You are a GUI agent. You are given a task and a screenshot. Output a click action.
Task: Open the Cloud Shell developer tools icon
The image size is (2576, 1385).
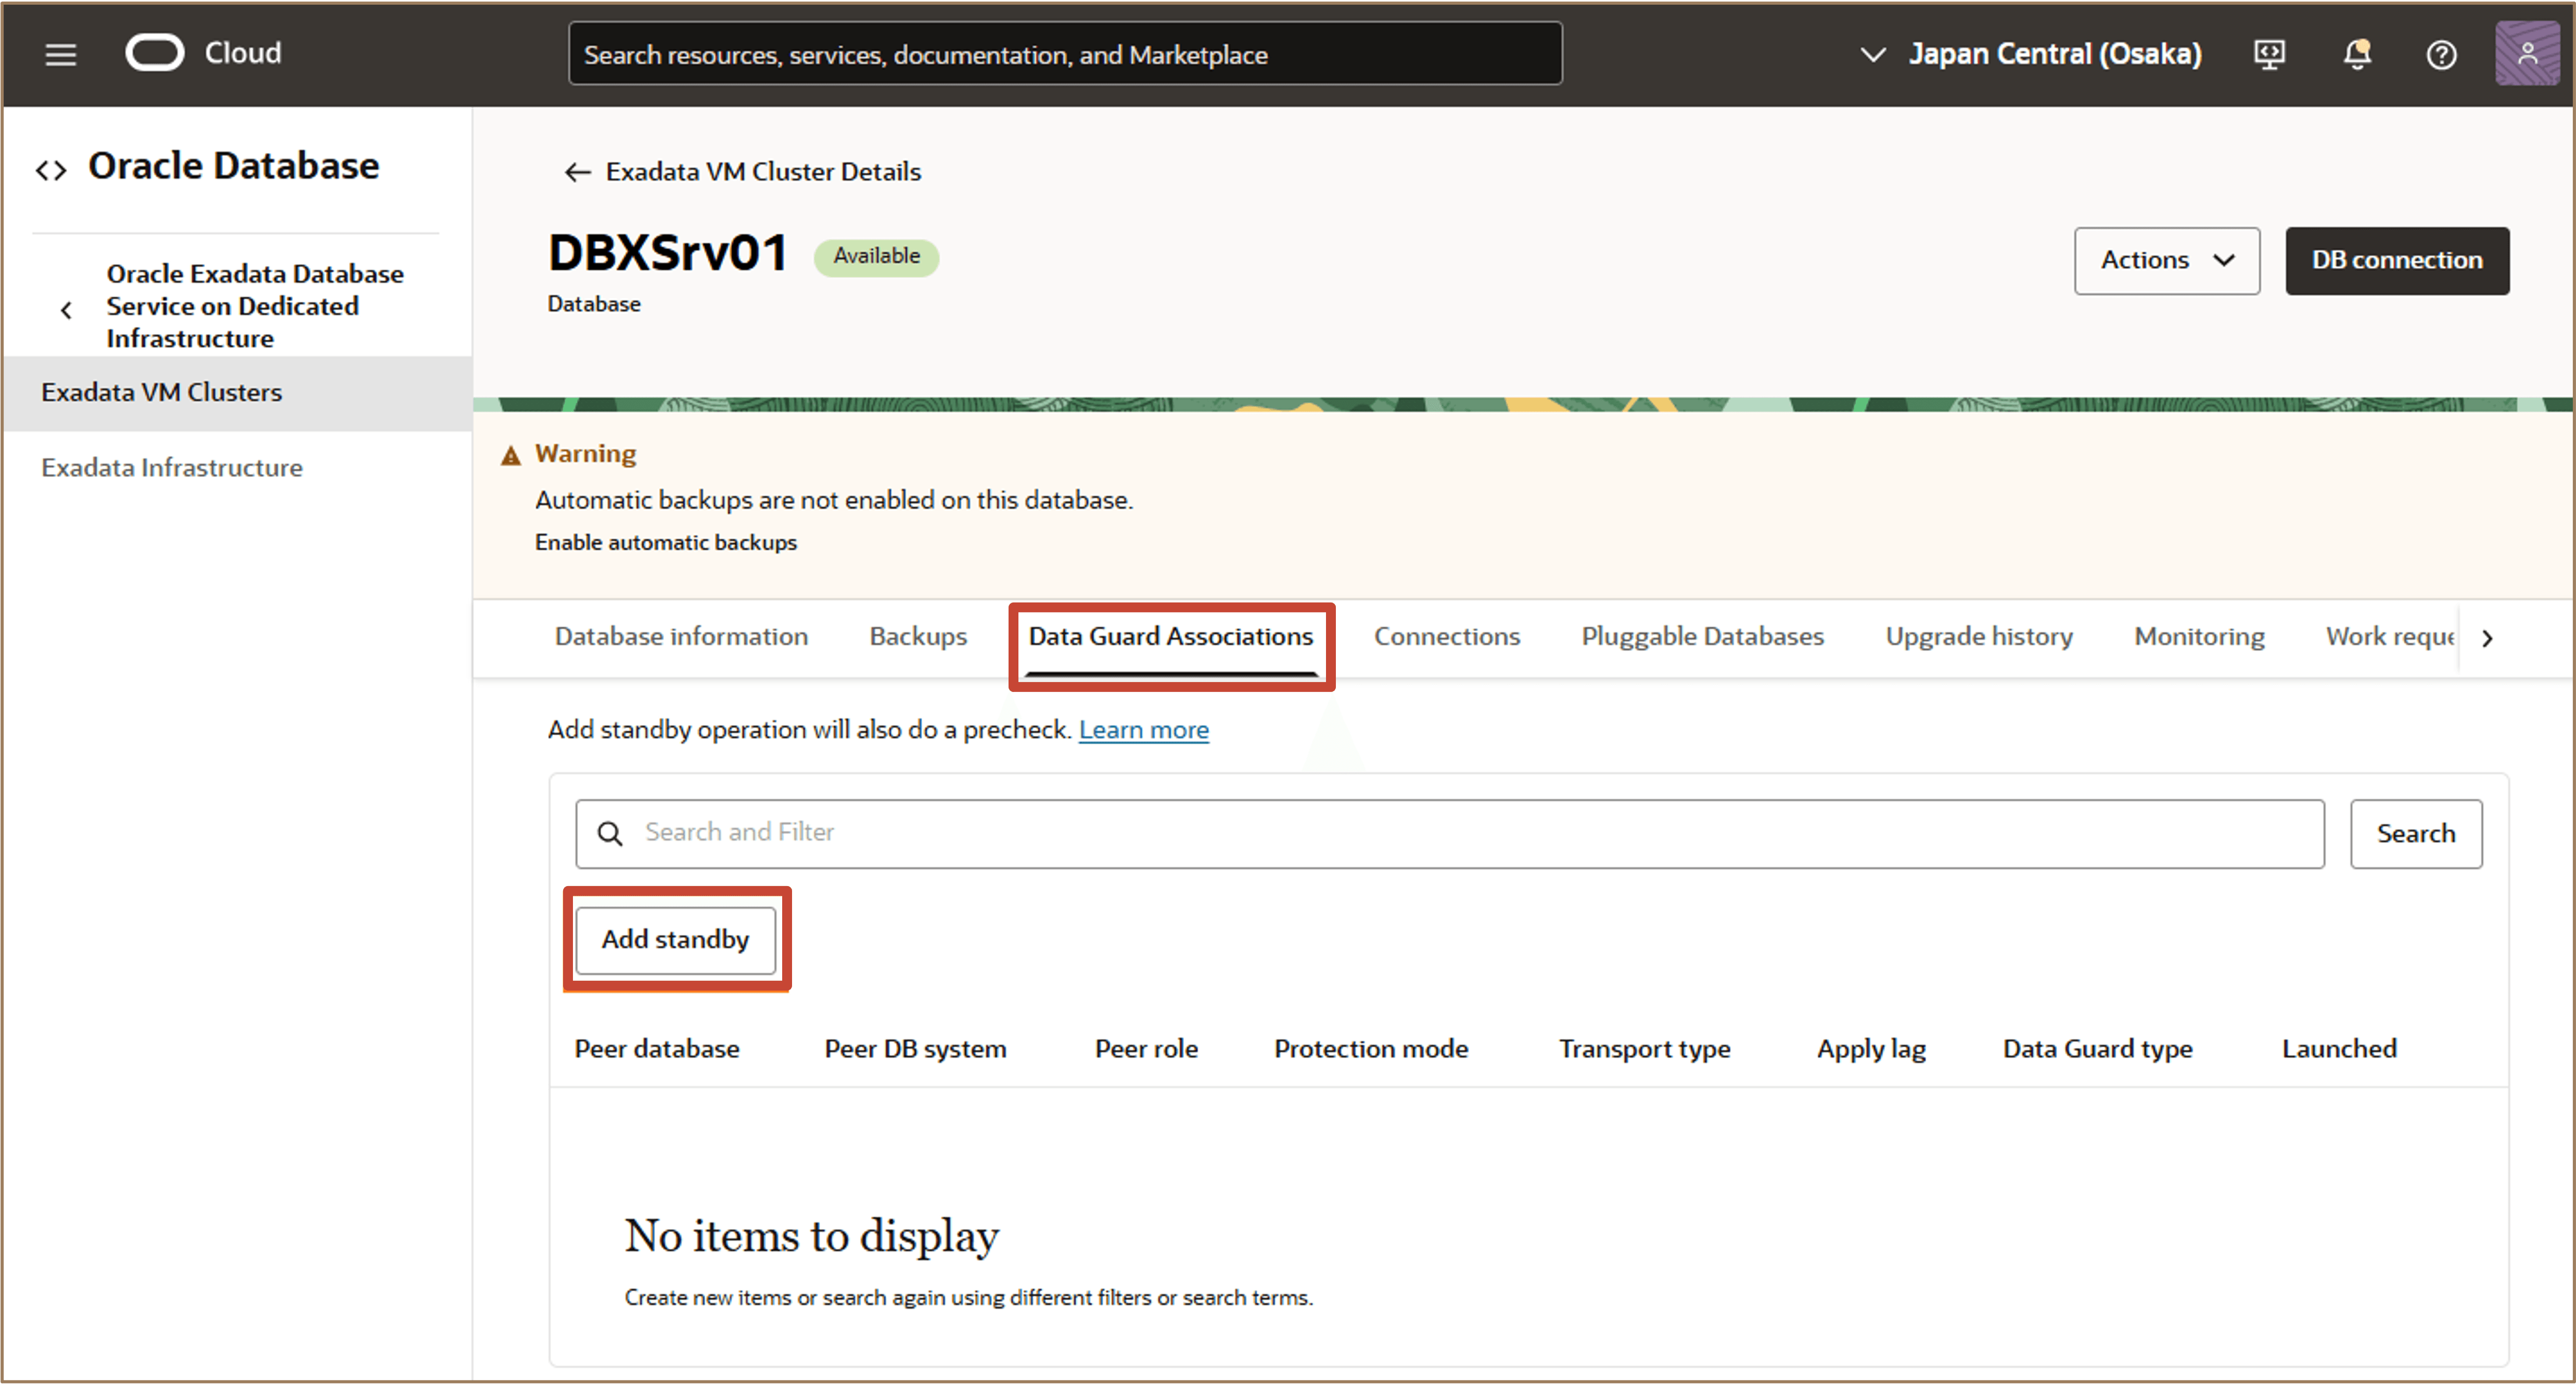[2269, 54]
